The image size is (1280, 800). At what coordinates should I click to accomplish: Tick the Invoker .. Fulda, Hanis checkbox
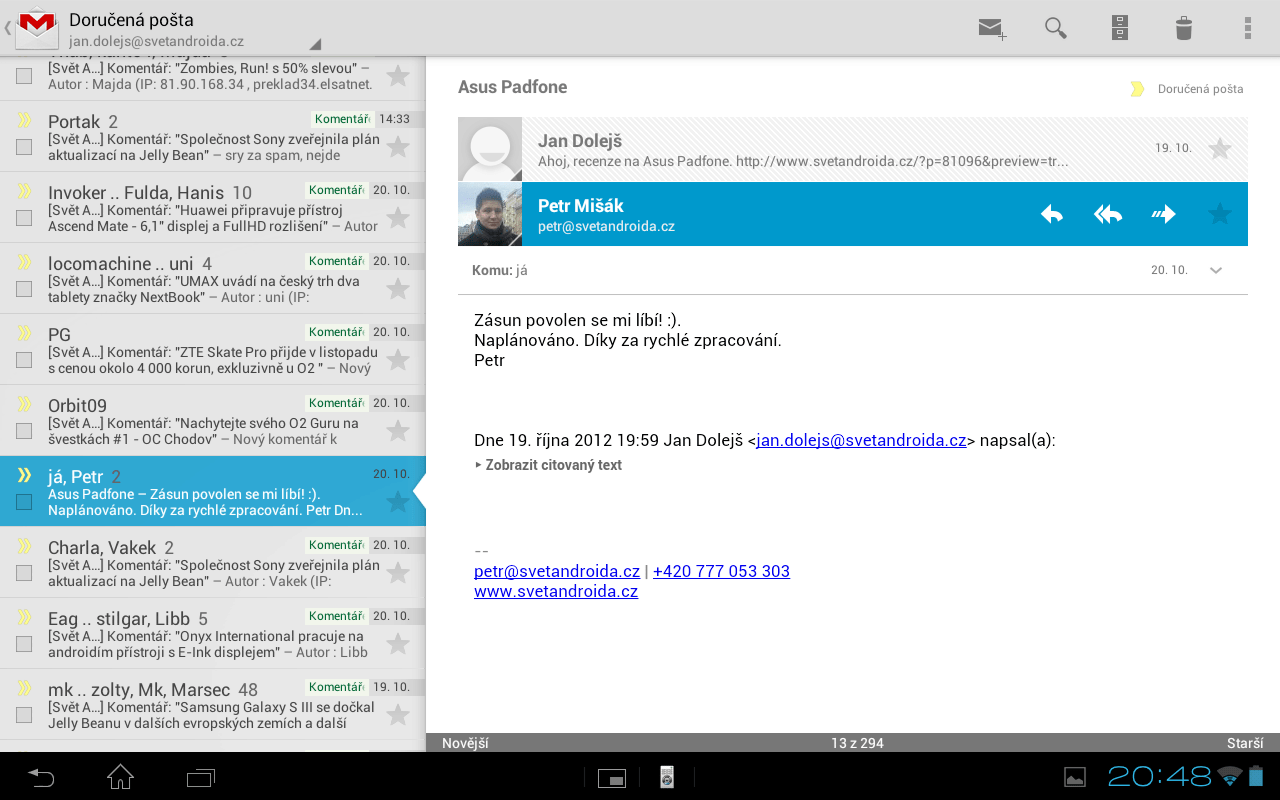pos(24,218)
